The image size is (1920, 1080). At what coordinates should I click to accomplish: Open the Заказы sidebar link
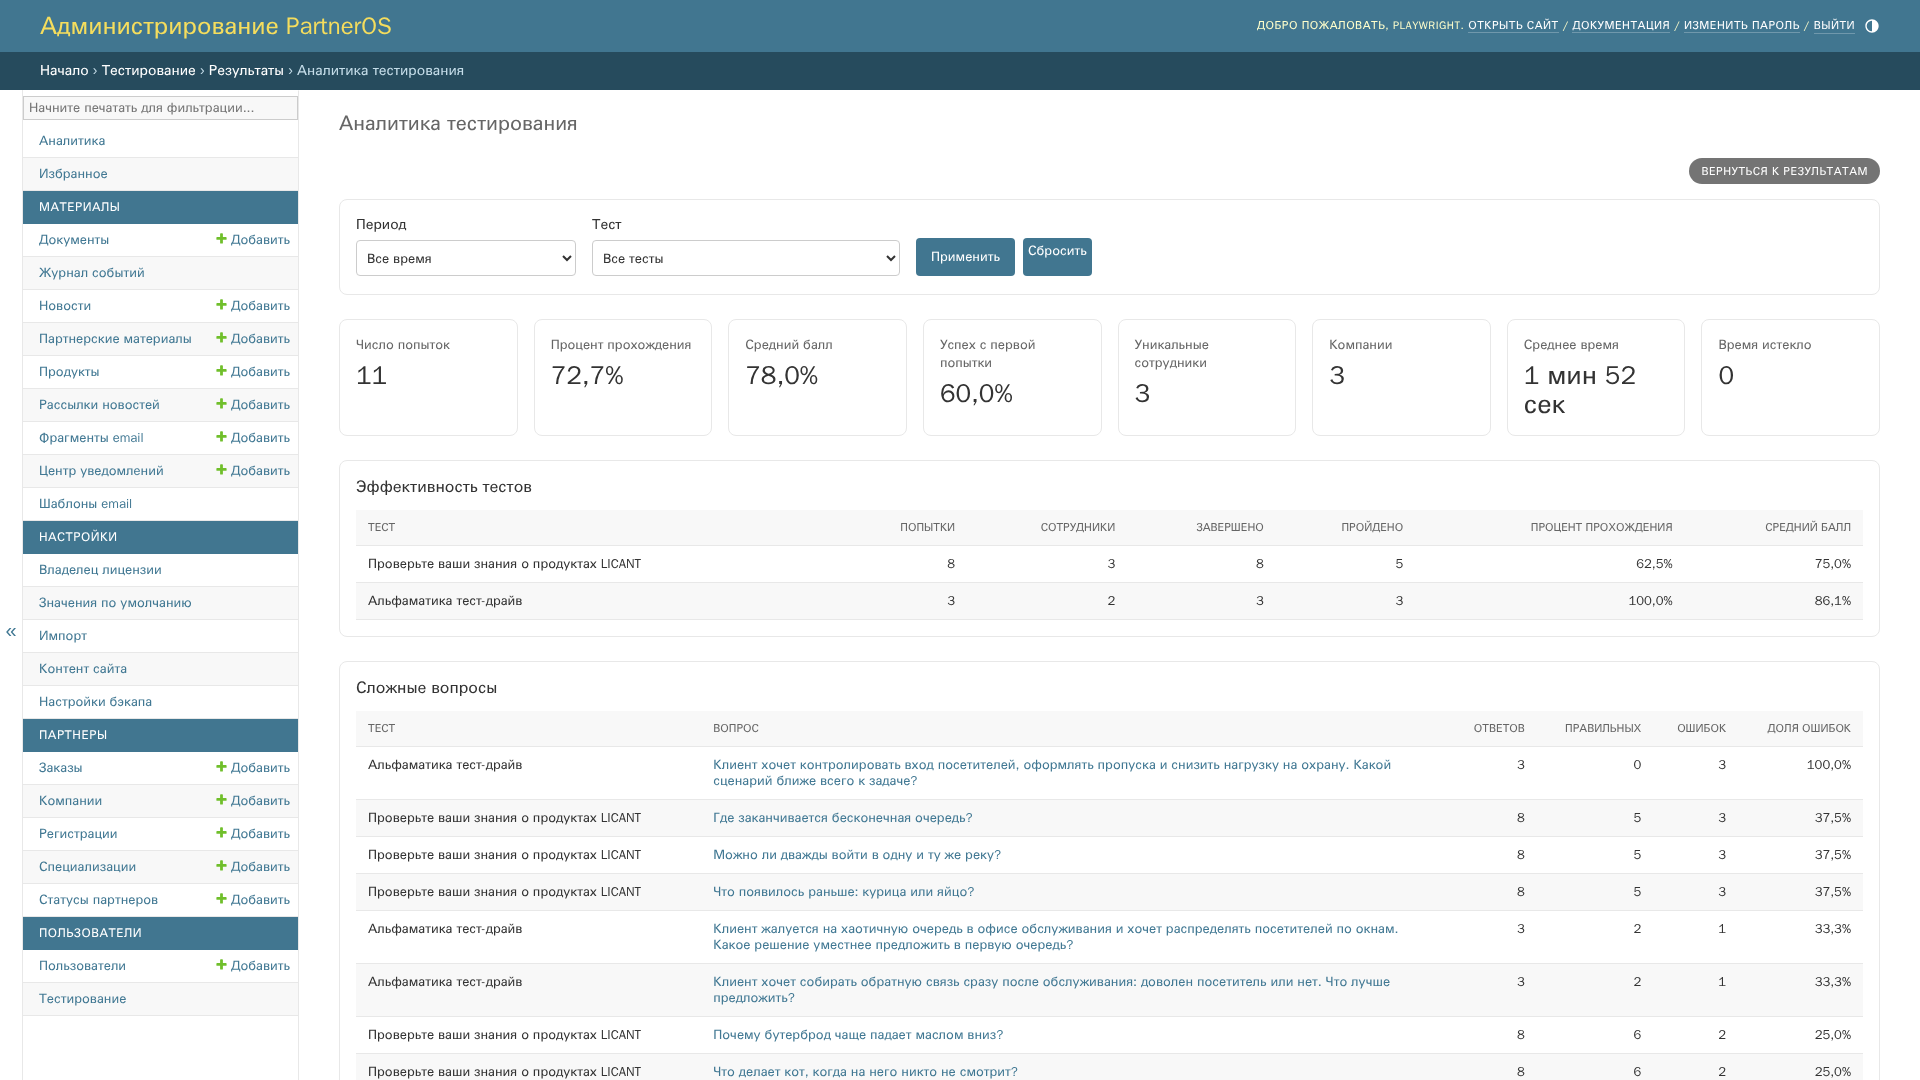point(61,768)
